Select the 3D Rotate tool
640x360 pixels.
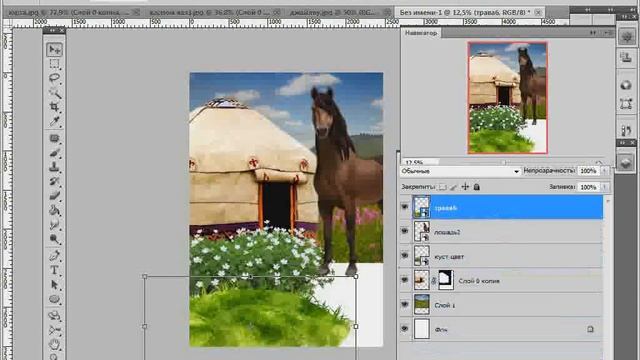[54, 316]
